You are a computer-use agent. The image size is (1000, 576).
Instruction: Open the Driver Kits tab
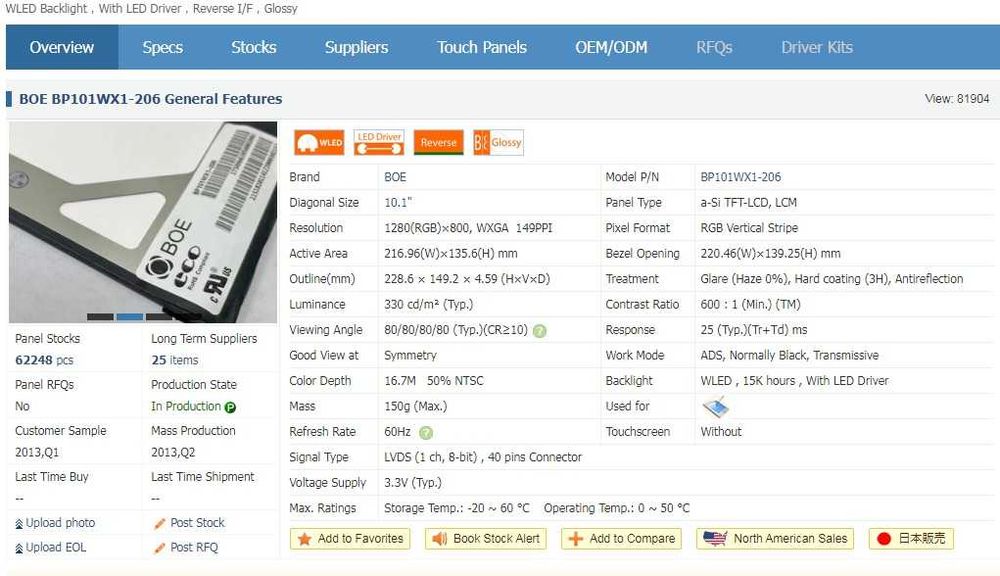point(817,47)
